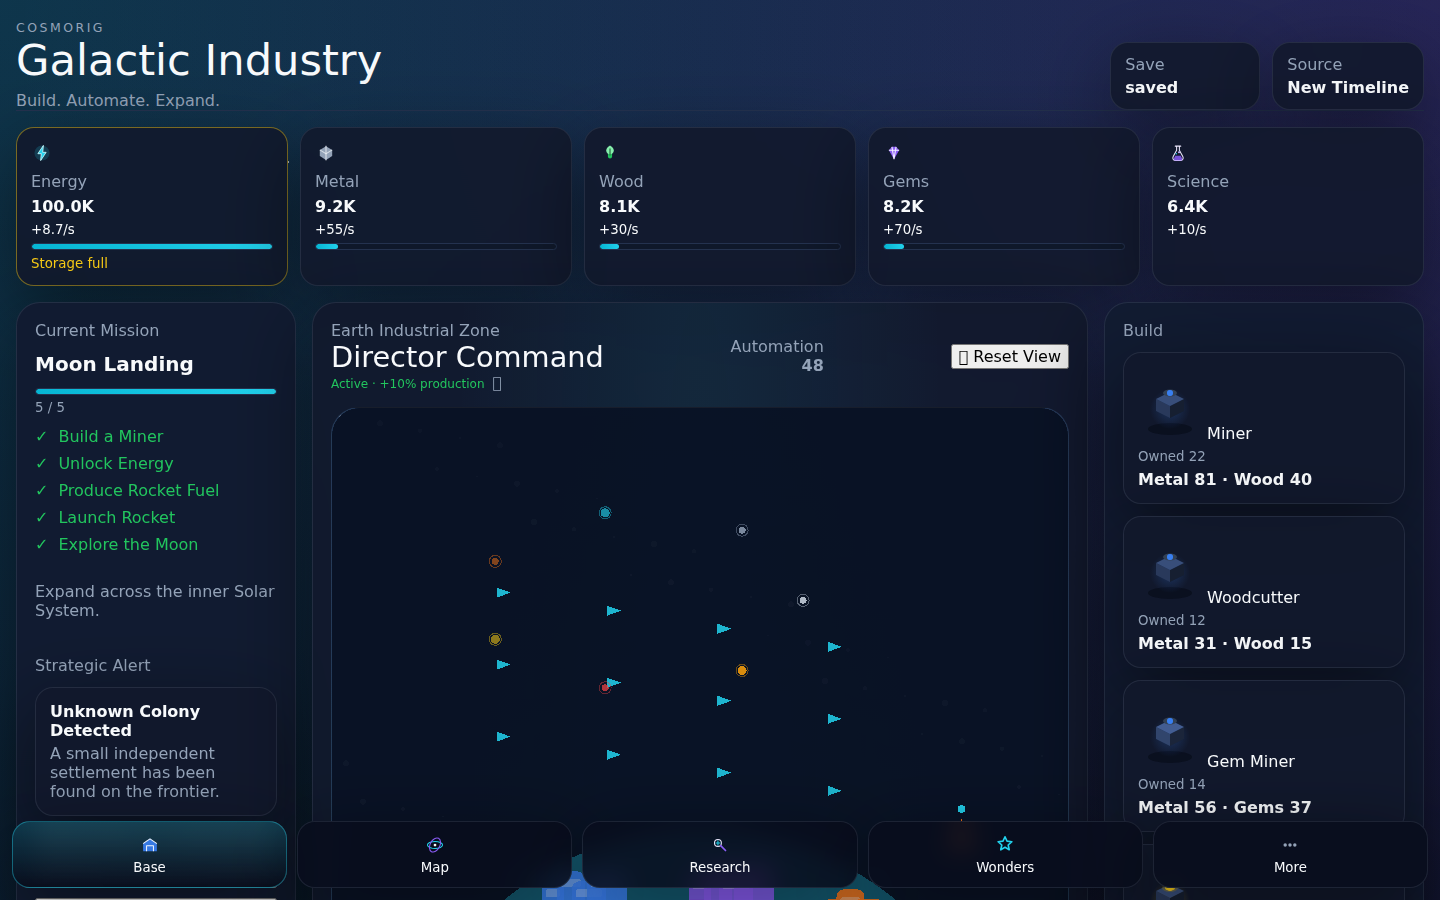Select the Miner building icon
This screenshot has height=900, width=1440.
[x=1170, y=410]
